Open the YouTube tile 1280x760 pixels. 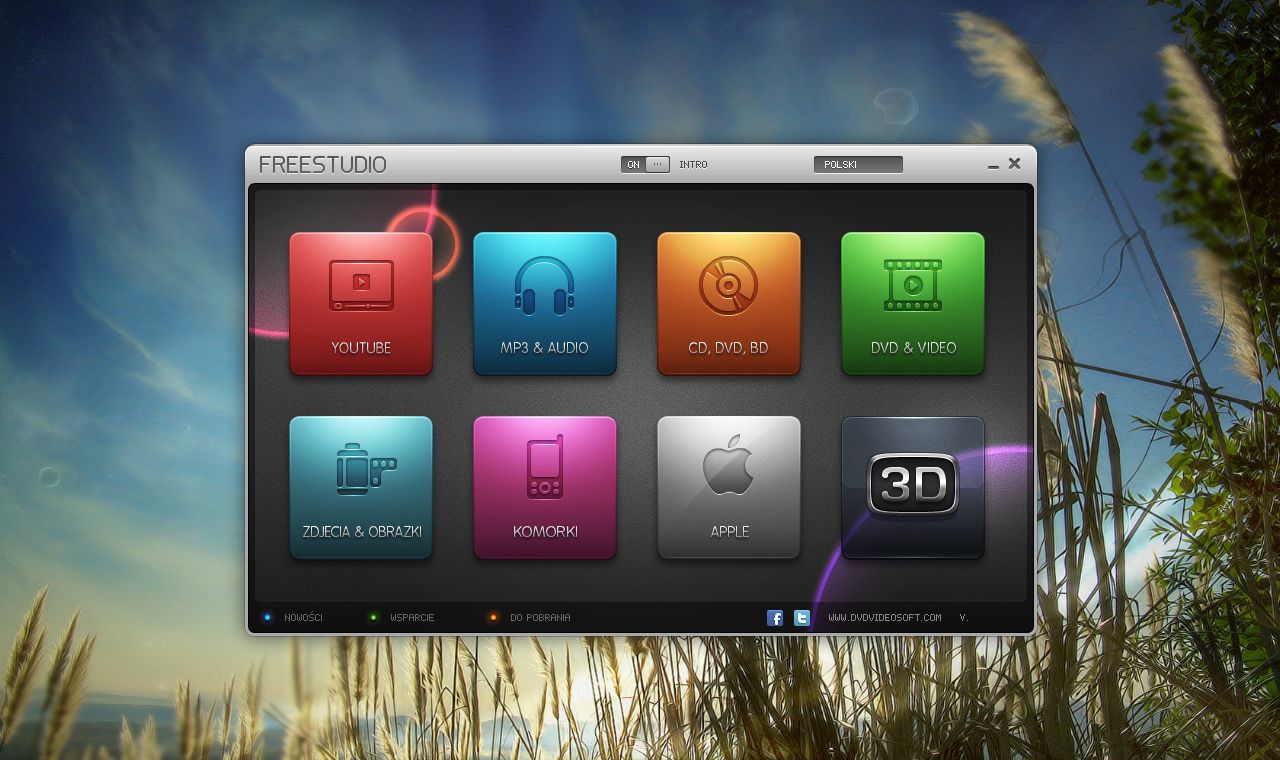(x=361, y=304)
